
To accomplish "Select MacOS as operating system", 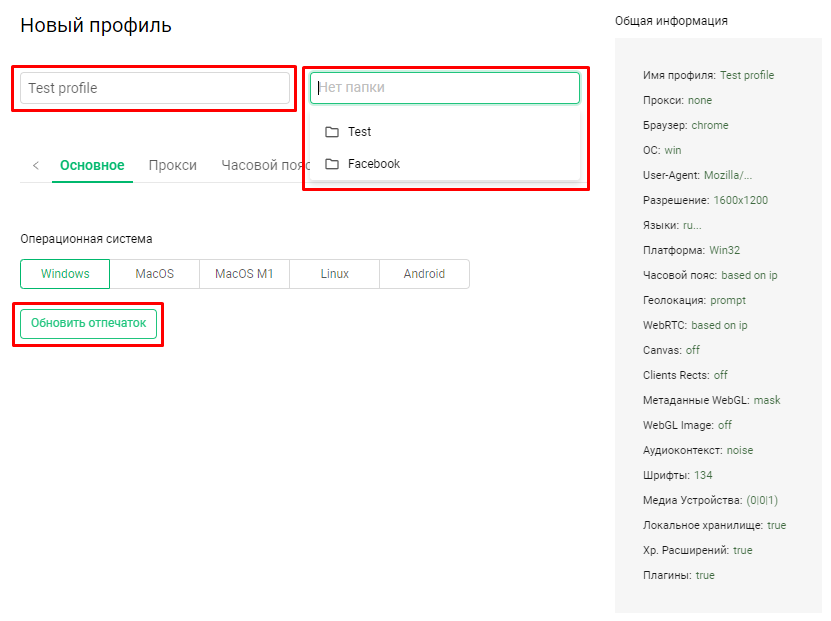I will pos(155,274).
